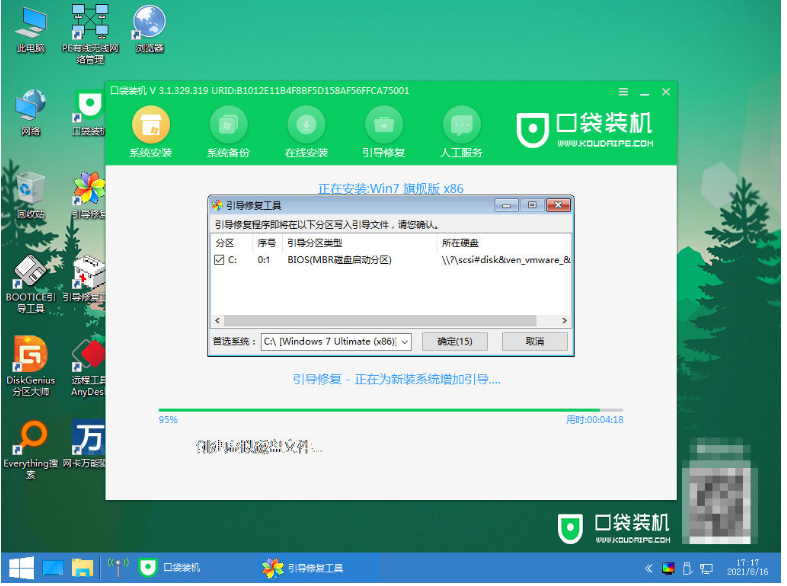The height and width of the screenshot is (586, 787).
Task: Open the desktop shortcut in taskbar
Action: coord(53,568)
